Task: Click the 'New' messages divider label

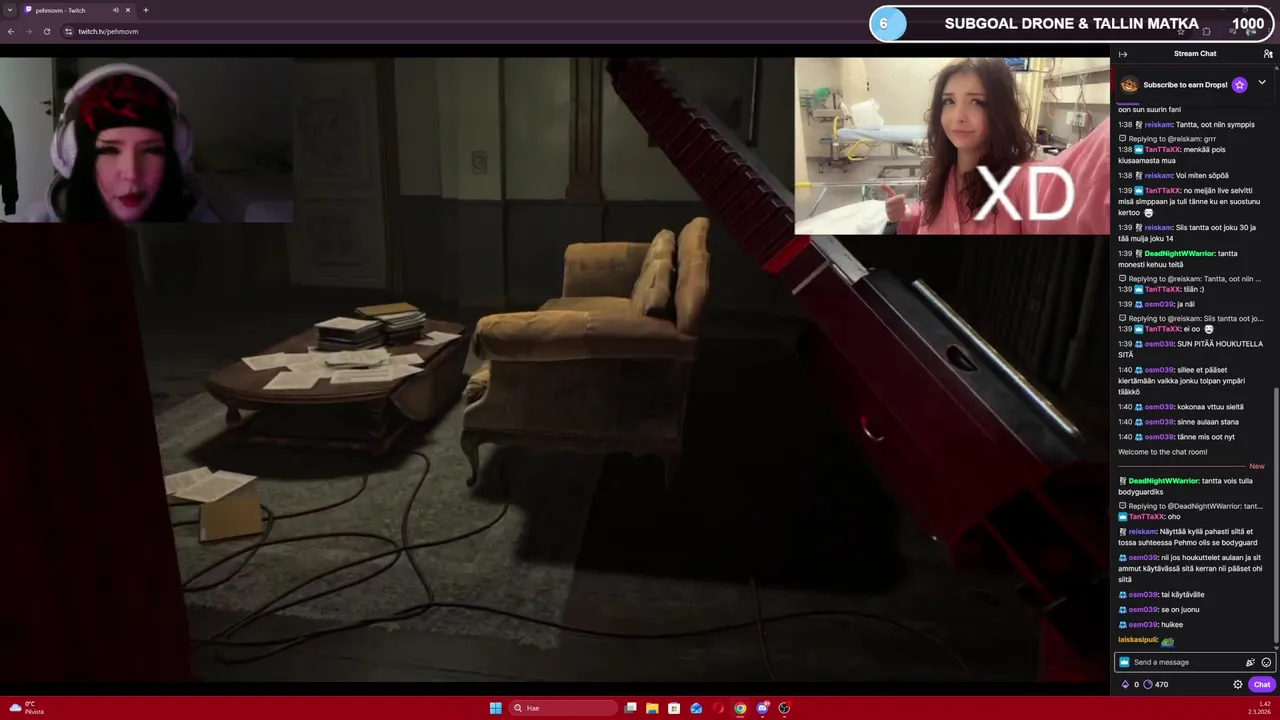Action: 1257,466
